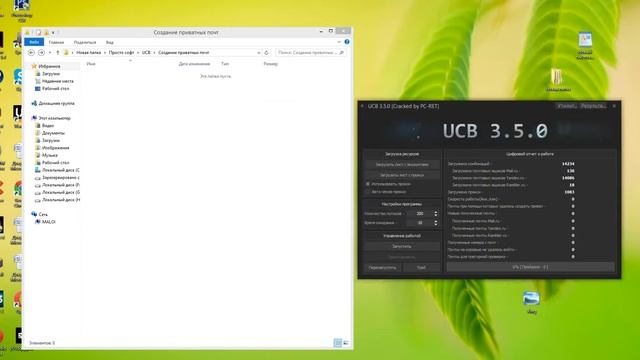The width and height of the screenshot is (640, 360).
Task: Open the Поделиться ribbon tab
Action: (85, 42)
